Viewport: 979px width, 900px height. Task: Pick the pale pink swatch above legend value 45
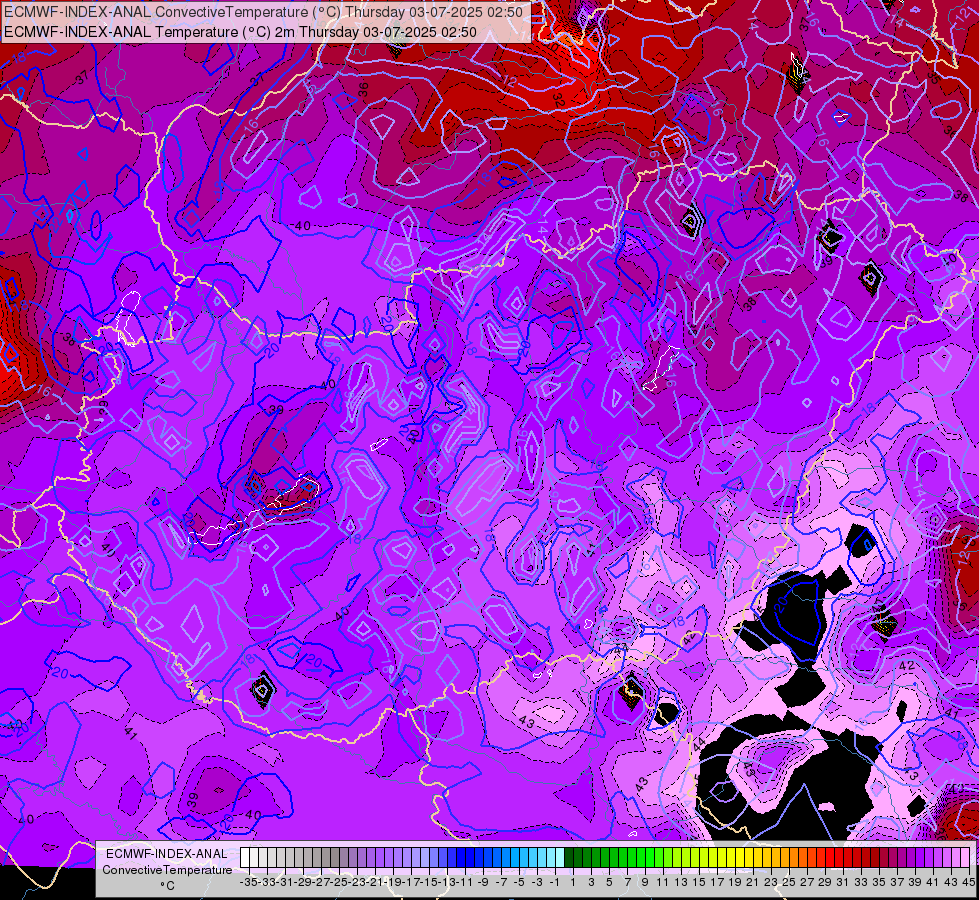click(x=966, y=858)
